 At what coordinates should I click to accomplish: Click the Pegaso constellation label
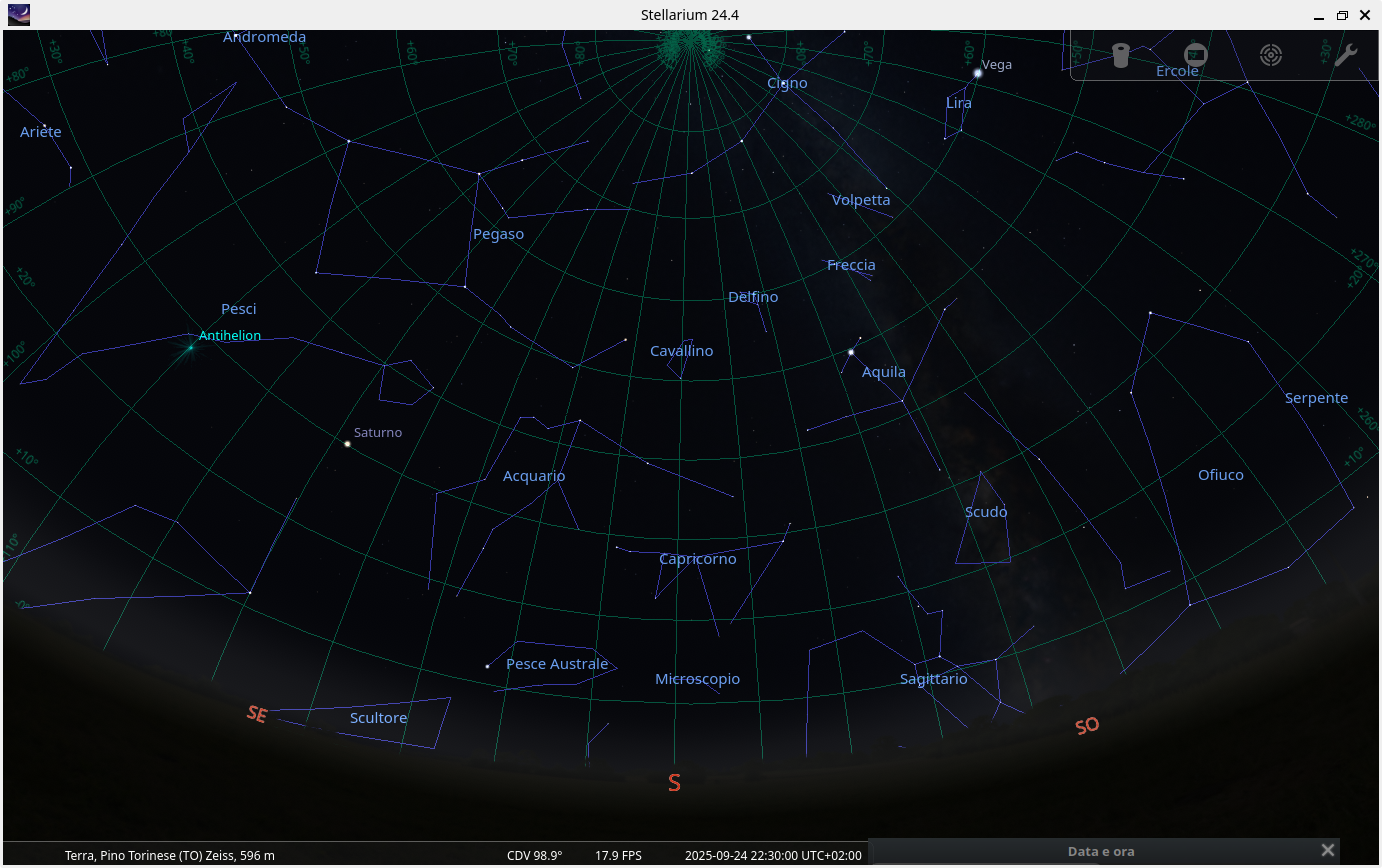click(498, 233)
